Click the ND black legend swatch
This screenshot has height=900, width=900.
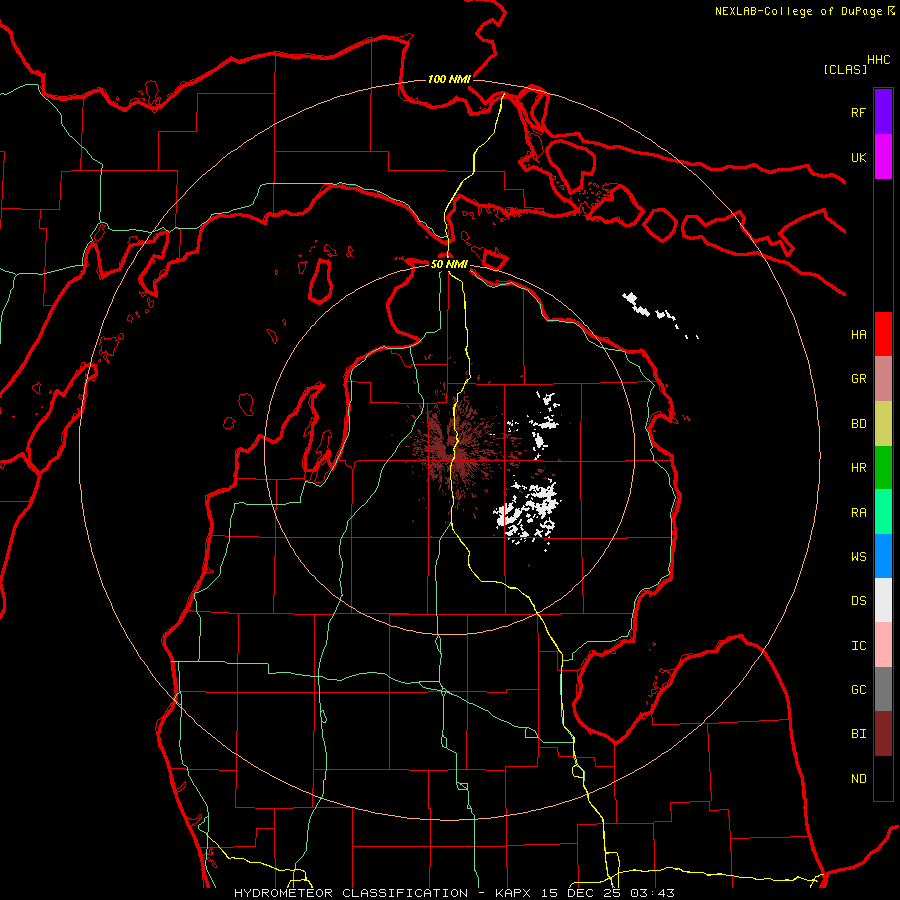coord(883,778)
